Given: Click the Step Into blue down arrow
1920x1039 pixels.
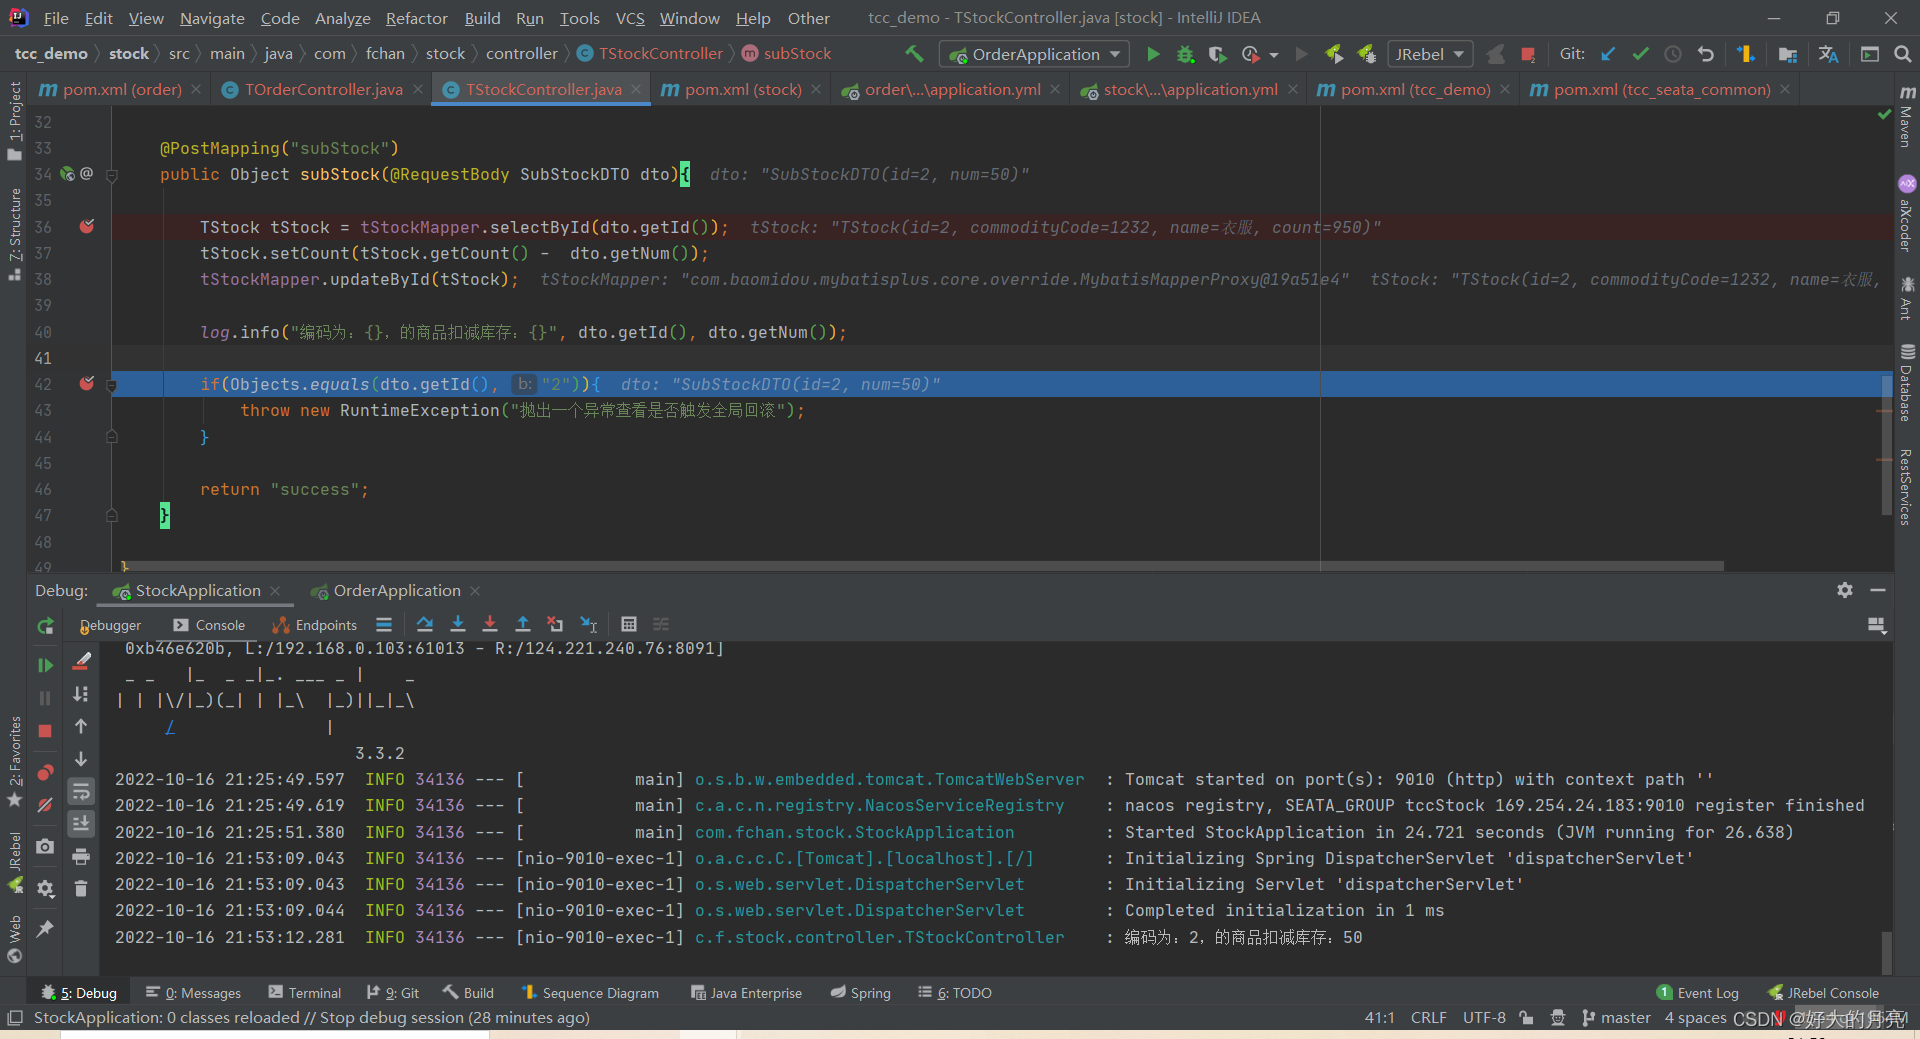Looking at the screenshot, I should tap(458, 624).
